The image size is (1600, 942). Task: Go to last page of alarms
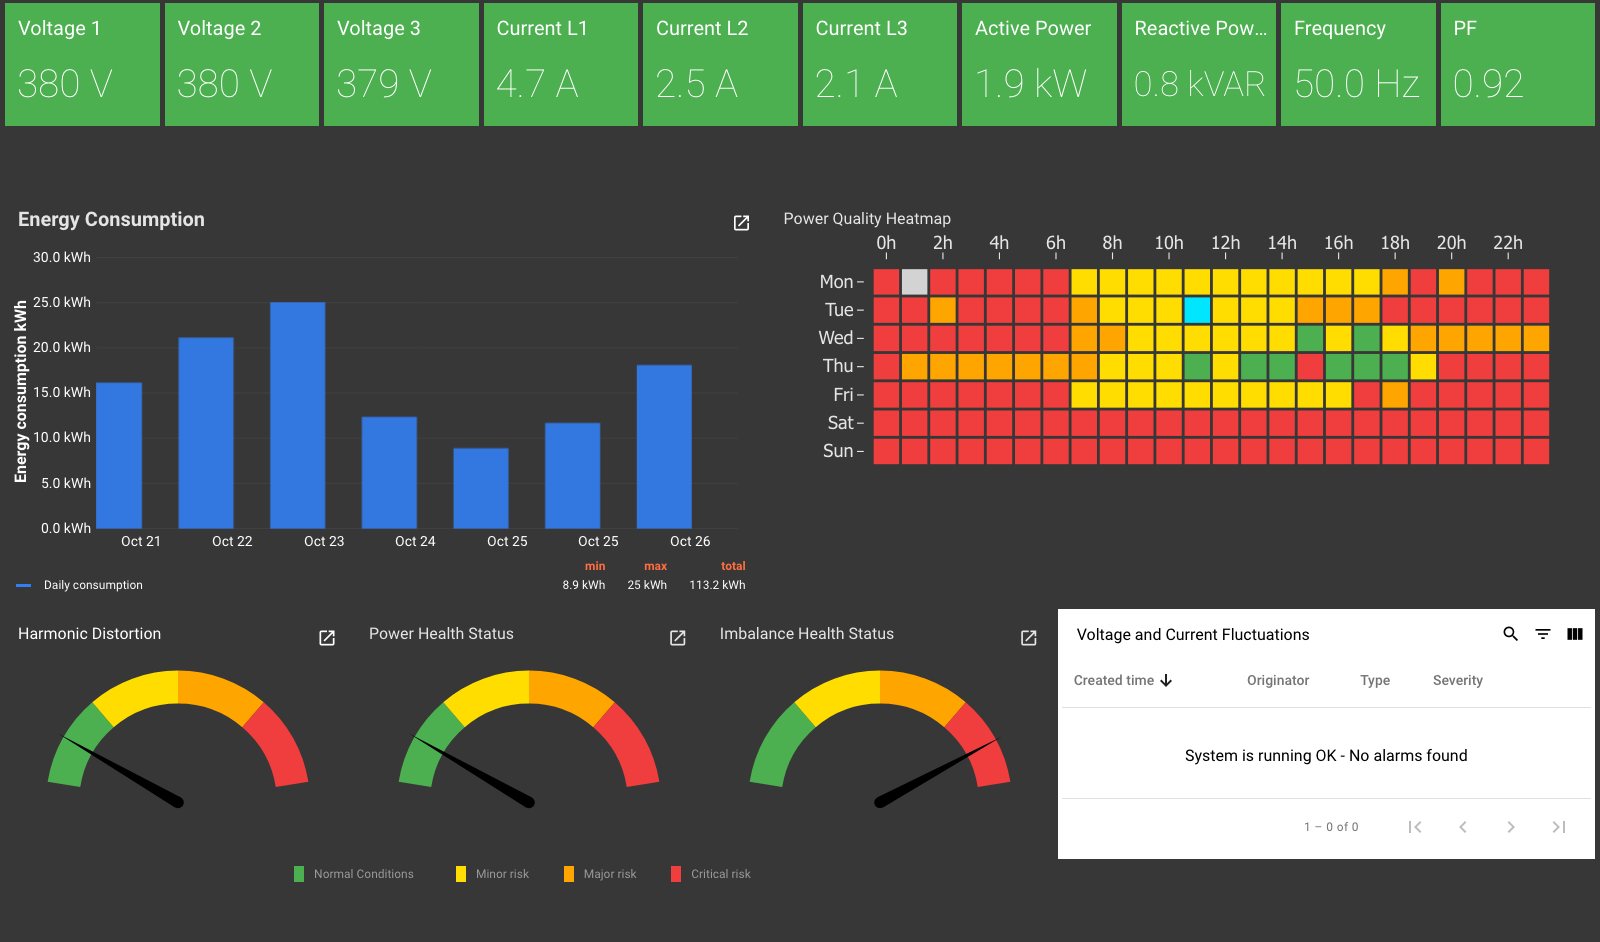1559,827
